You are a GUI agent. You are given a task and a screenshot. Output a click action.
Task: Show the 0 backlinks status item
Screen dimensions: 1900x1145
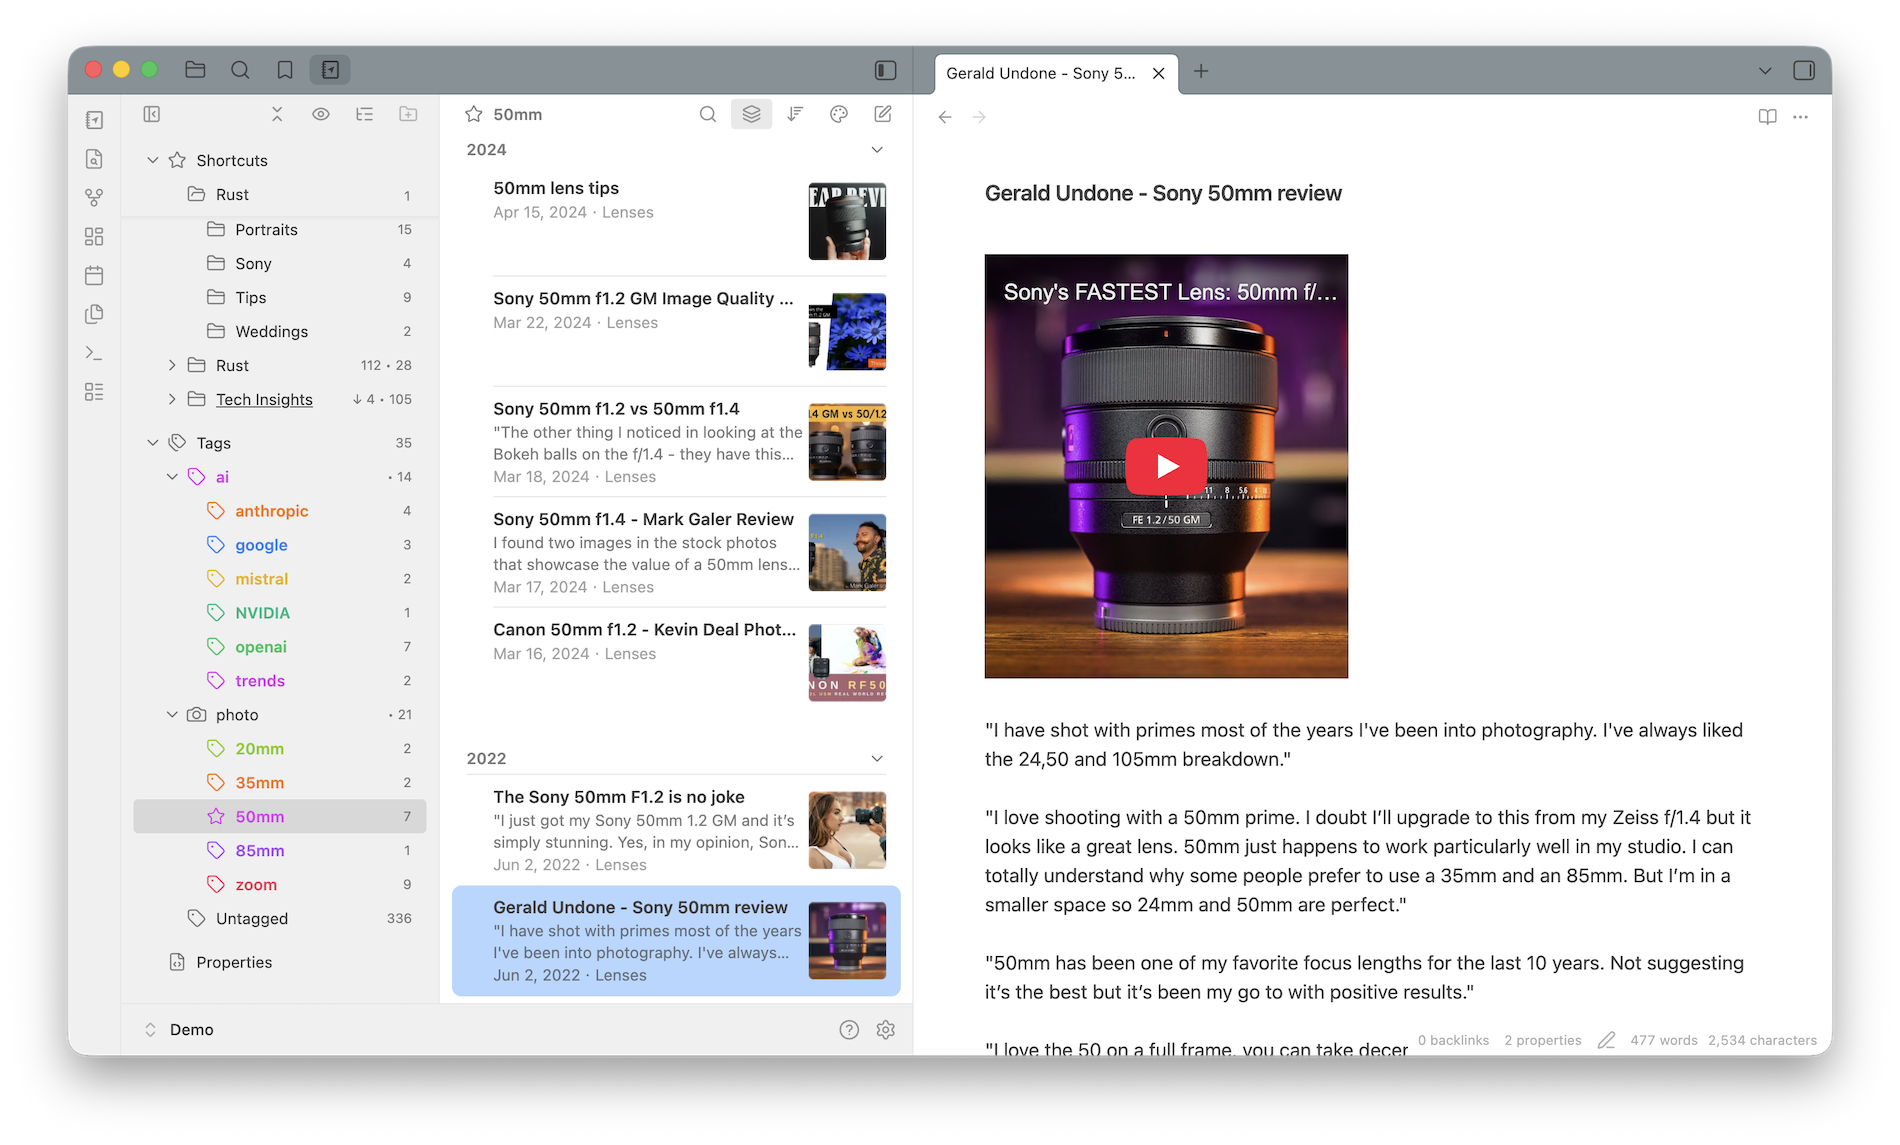coord(1453,1041)
